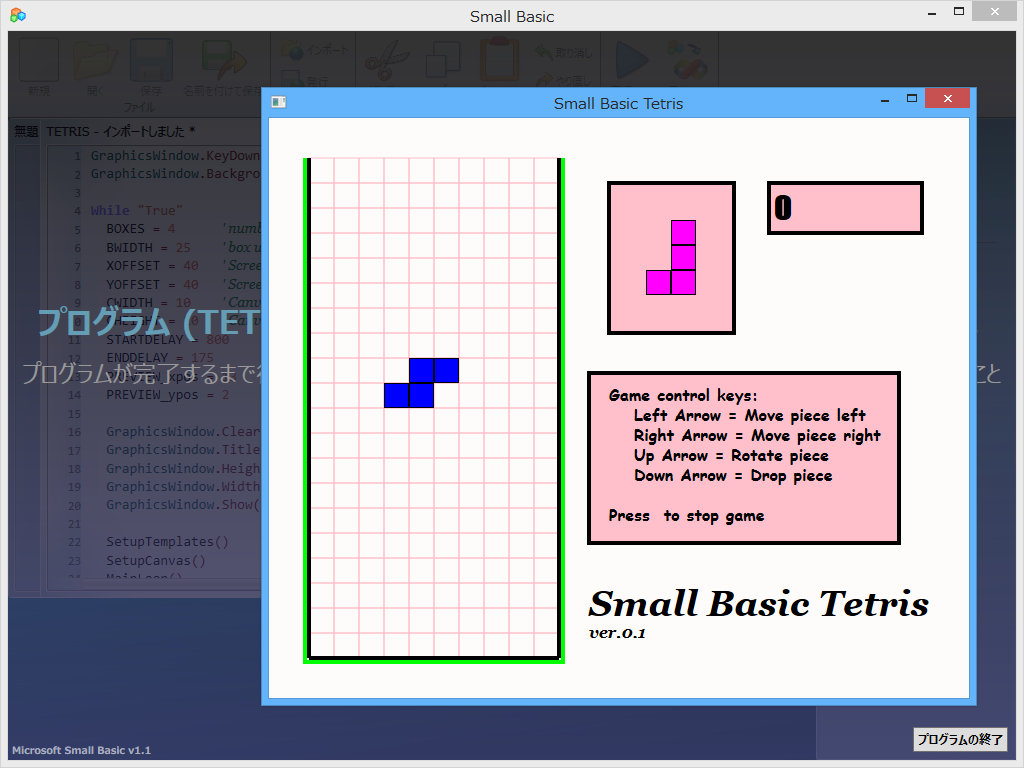This screenshot has height=768, width=1024.
Task: Click the Graduate colorful blocks icon
Action: [686, 60]
